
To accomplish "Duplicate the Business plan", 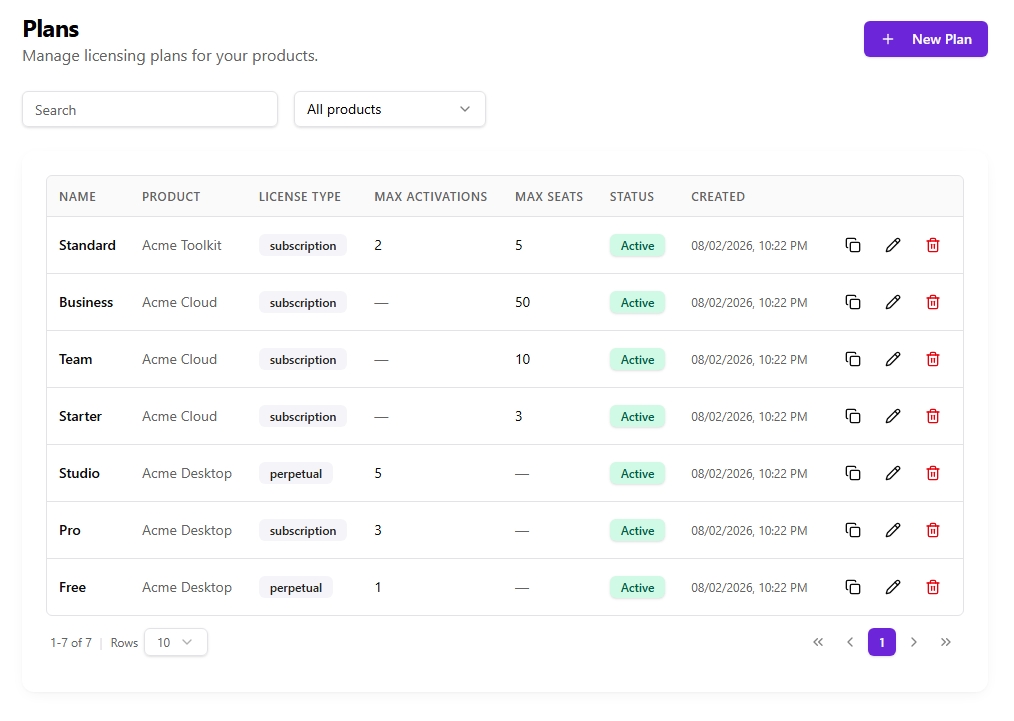I will coord(853,302).
